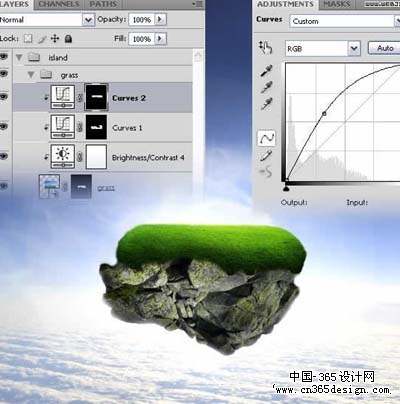Switch to the Paths tab
This screenshot has width=400, height=404.
coord(103,4)
